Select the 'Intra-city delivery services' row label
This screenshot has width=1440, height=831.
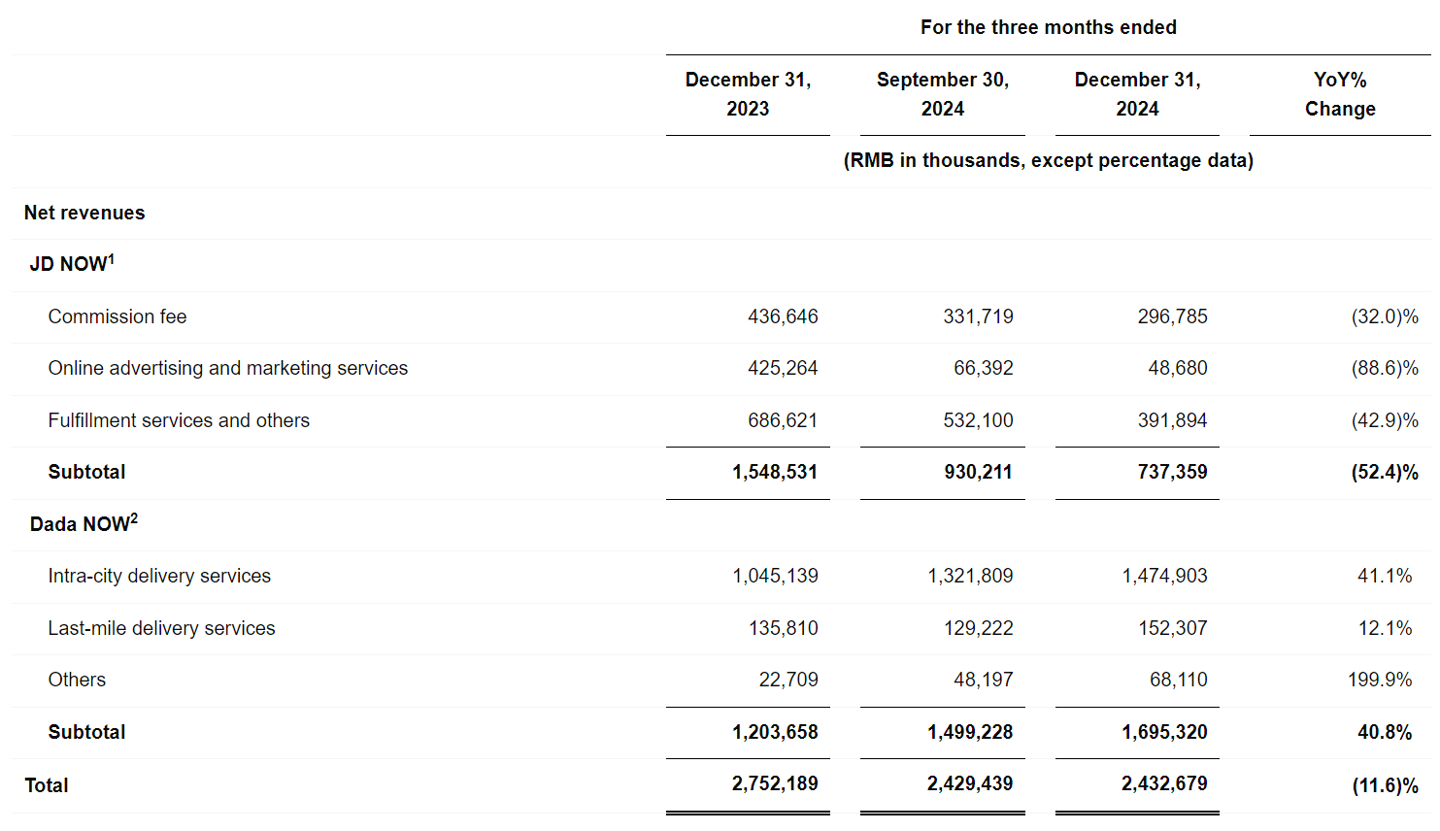[160, 576]
